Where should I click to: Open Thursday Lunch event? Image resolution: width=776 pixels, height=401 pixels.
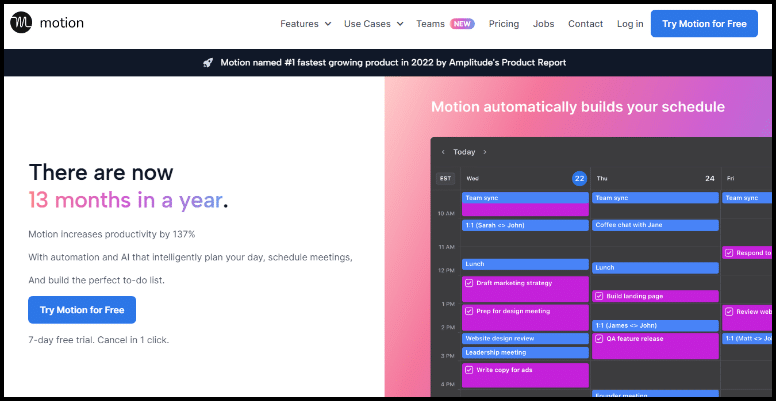[655, 268]
